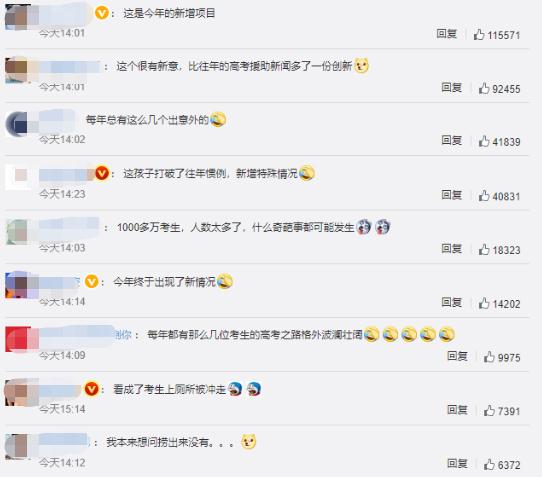Image resolution: width=542 pixels, height=477 pixels.
Task: Click verified badge on 15:14 comment
Action: pyautogui.click(x=91, y=389)
